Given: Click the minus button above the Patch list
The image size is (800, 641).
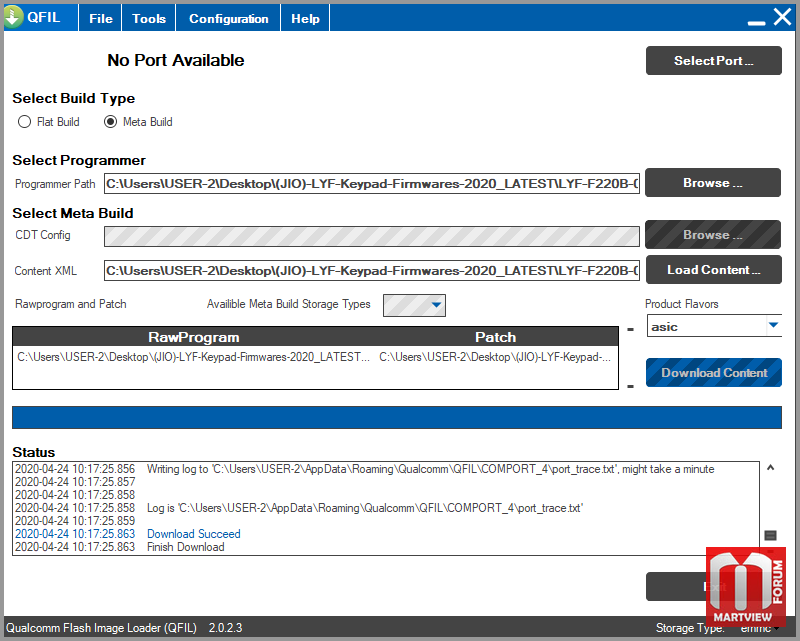Looking at the screenshot, I should click(x=631, y=330).
